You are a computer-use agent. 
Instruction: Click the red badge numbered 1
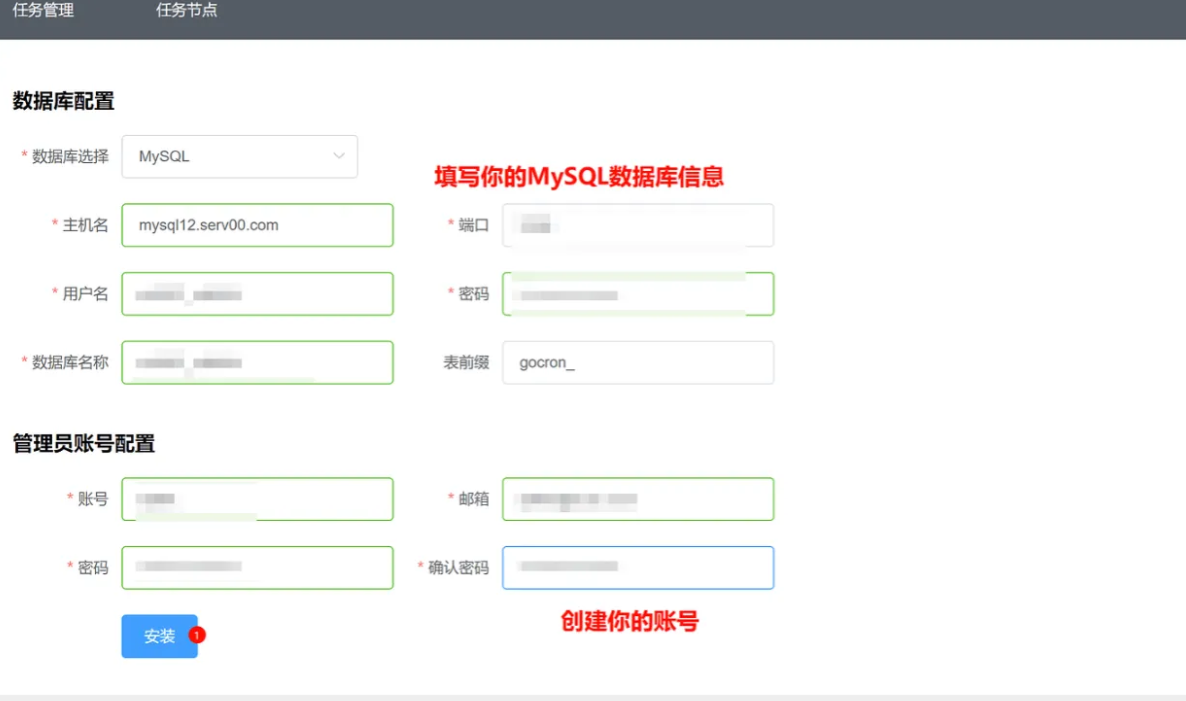click(197, 634)
